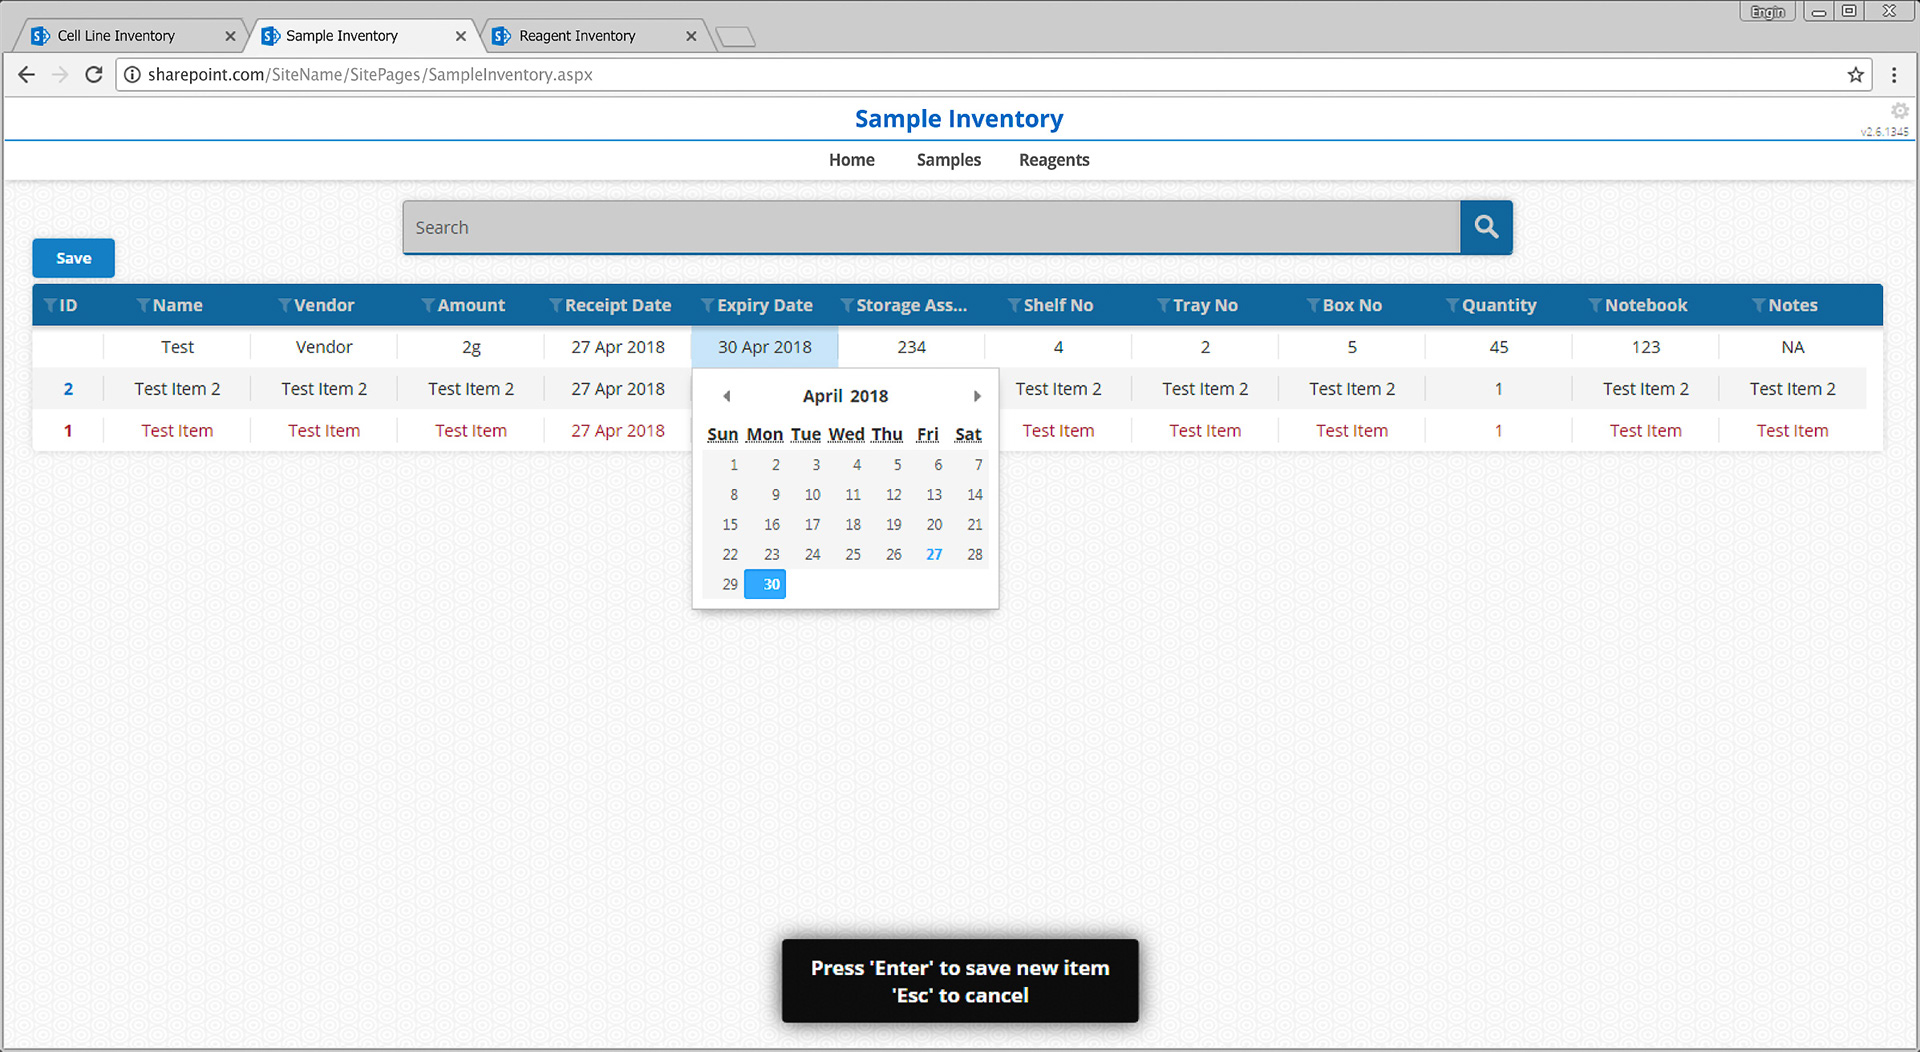This screenshot has width=1920, height=1052.
Task: Go to previous month in calendar
Action: (x=727, y=396)
